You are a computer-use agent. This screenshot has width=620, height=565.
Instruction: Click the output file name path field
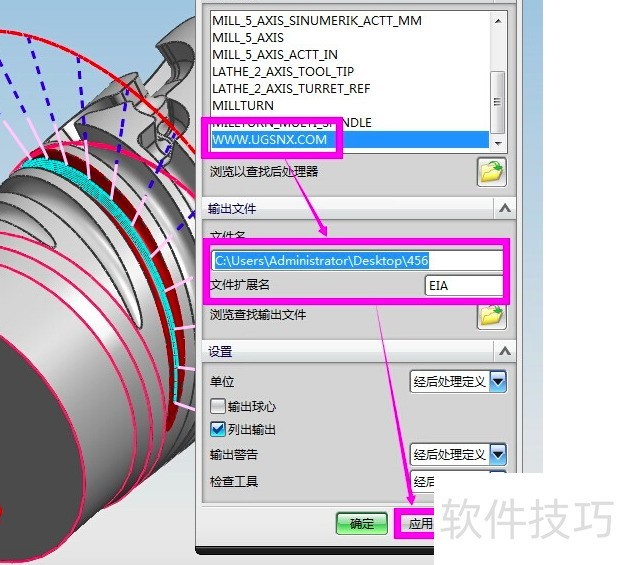pyautogui.click(x=355, y=260)
